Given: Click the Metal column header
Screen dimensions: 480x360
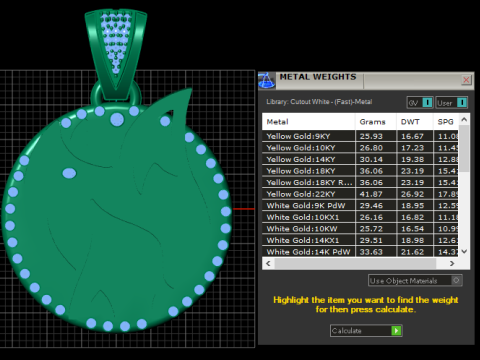Looking at the screenshot, I should click(x=308, y=122).
